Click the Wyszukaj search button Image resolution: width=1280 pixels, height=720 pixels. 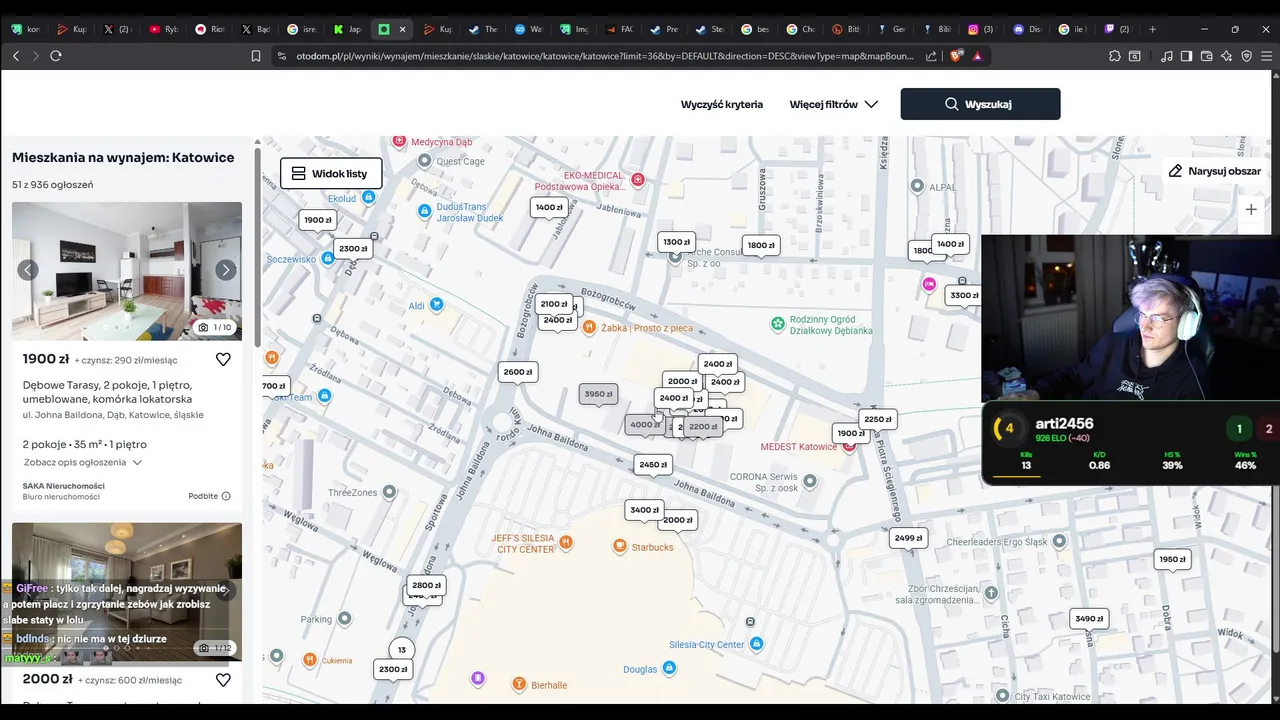pyautogui.click(x=980, y=104)
